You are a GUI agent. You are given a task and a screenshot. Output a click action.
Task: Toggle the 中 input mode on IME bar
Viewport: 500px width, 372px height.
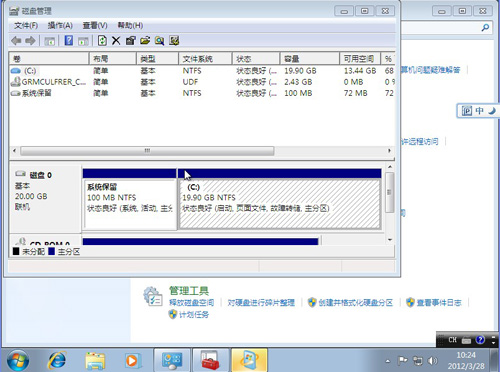(x=479, y=111)
